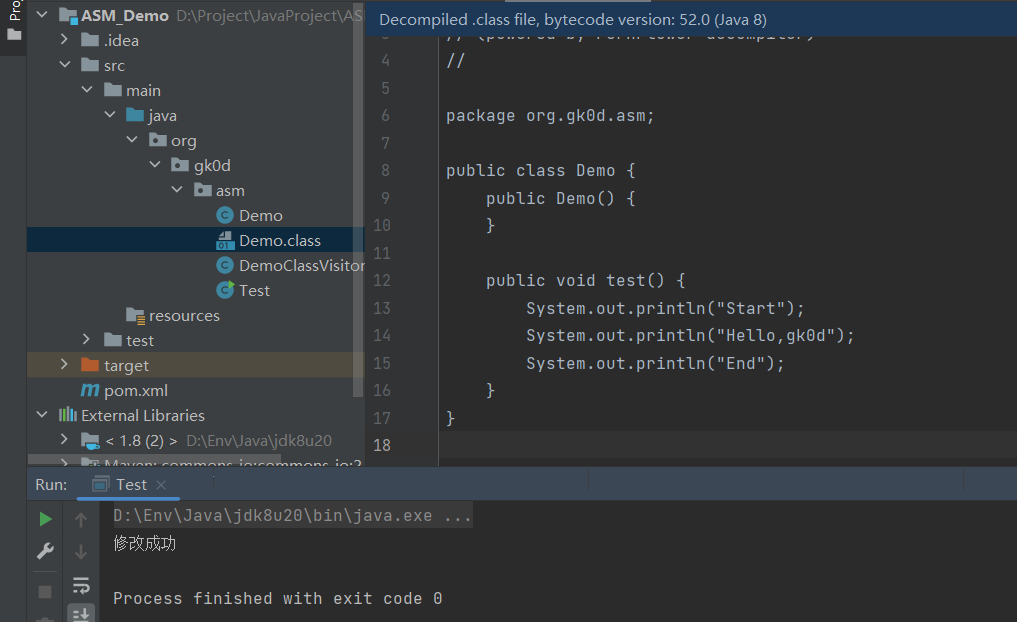Click the 'public class Demo {' line
Viewport: 1017px width, 622px height.
coord(541,171)
